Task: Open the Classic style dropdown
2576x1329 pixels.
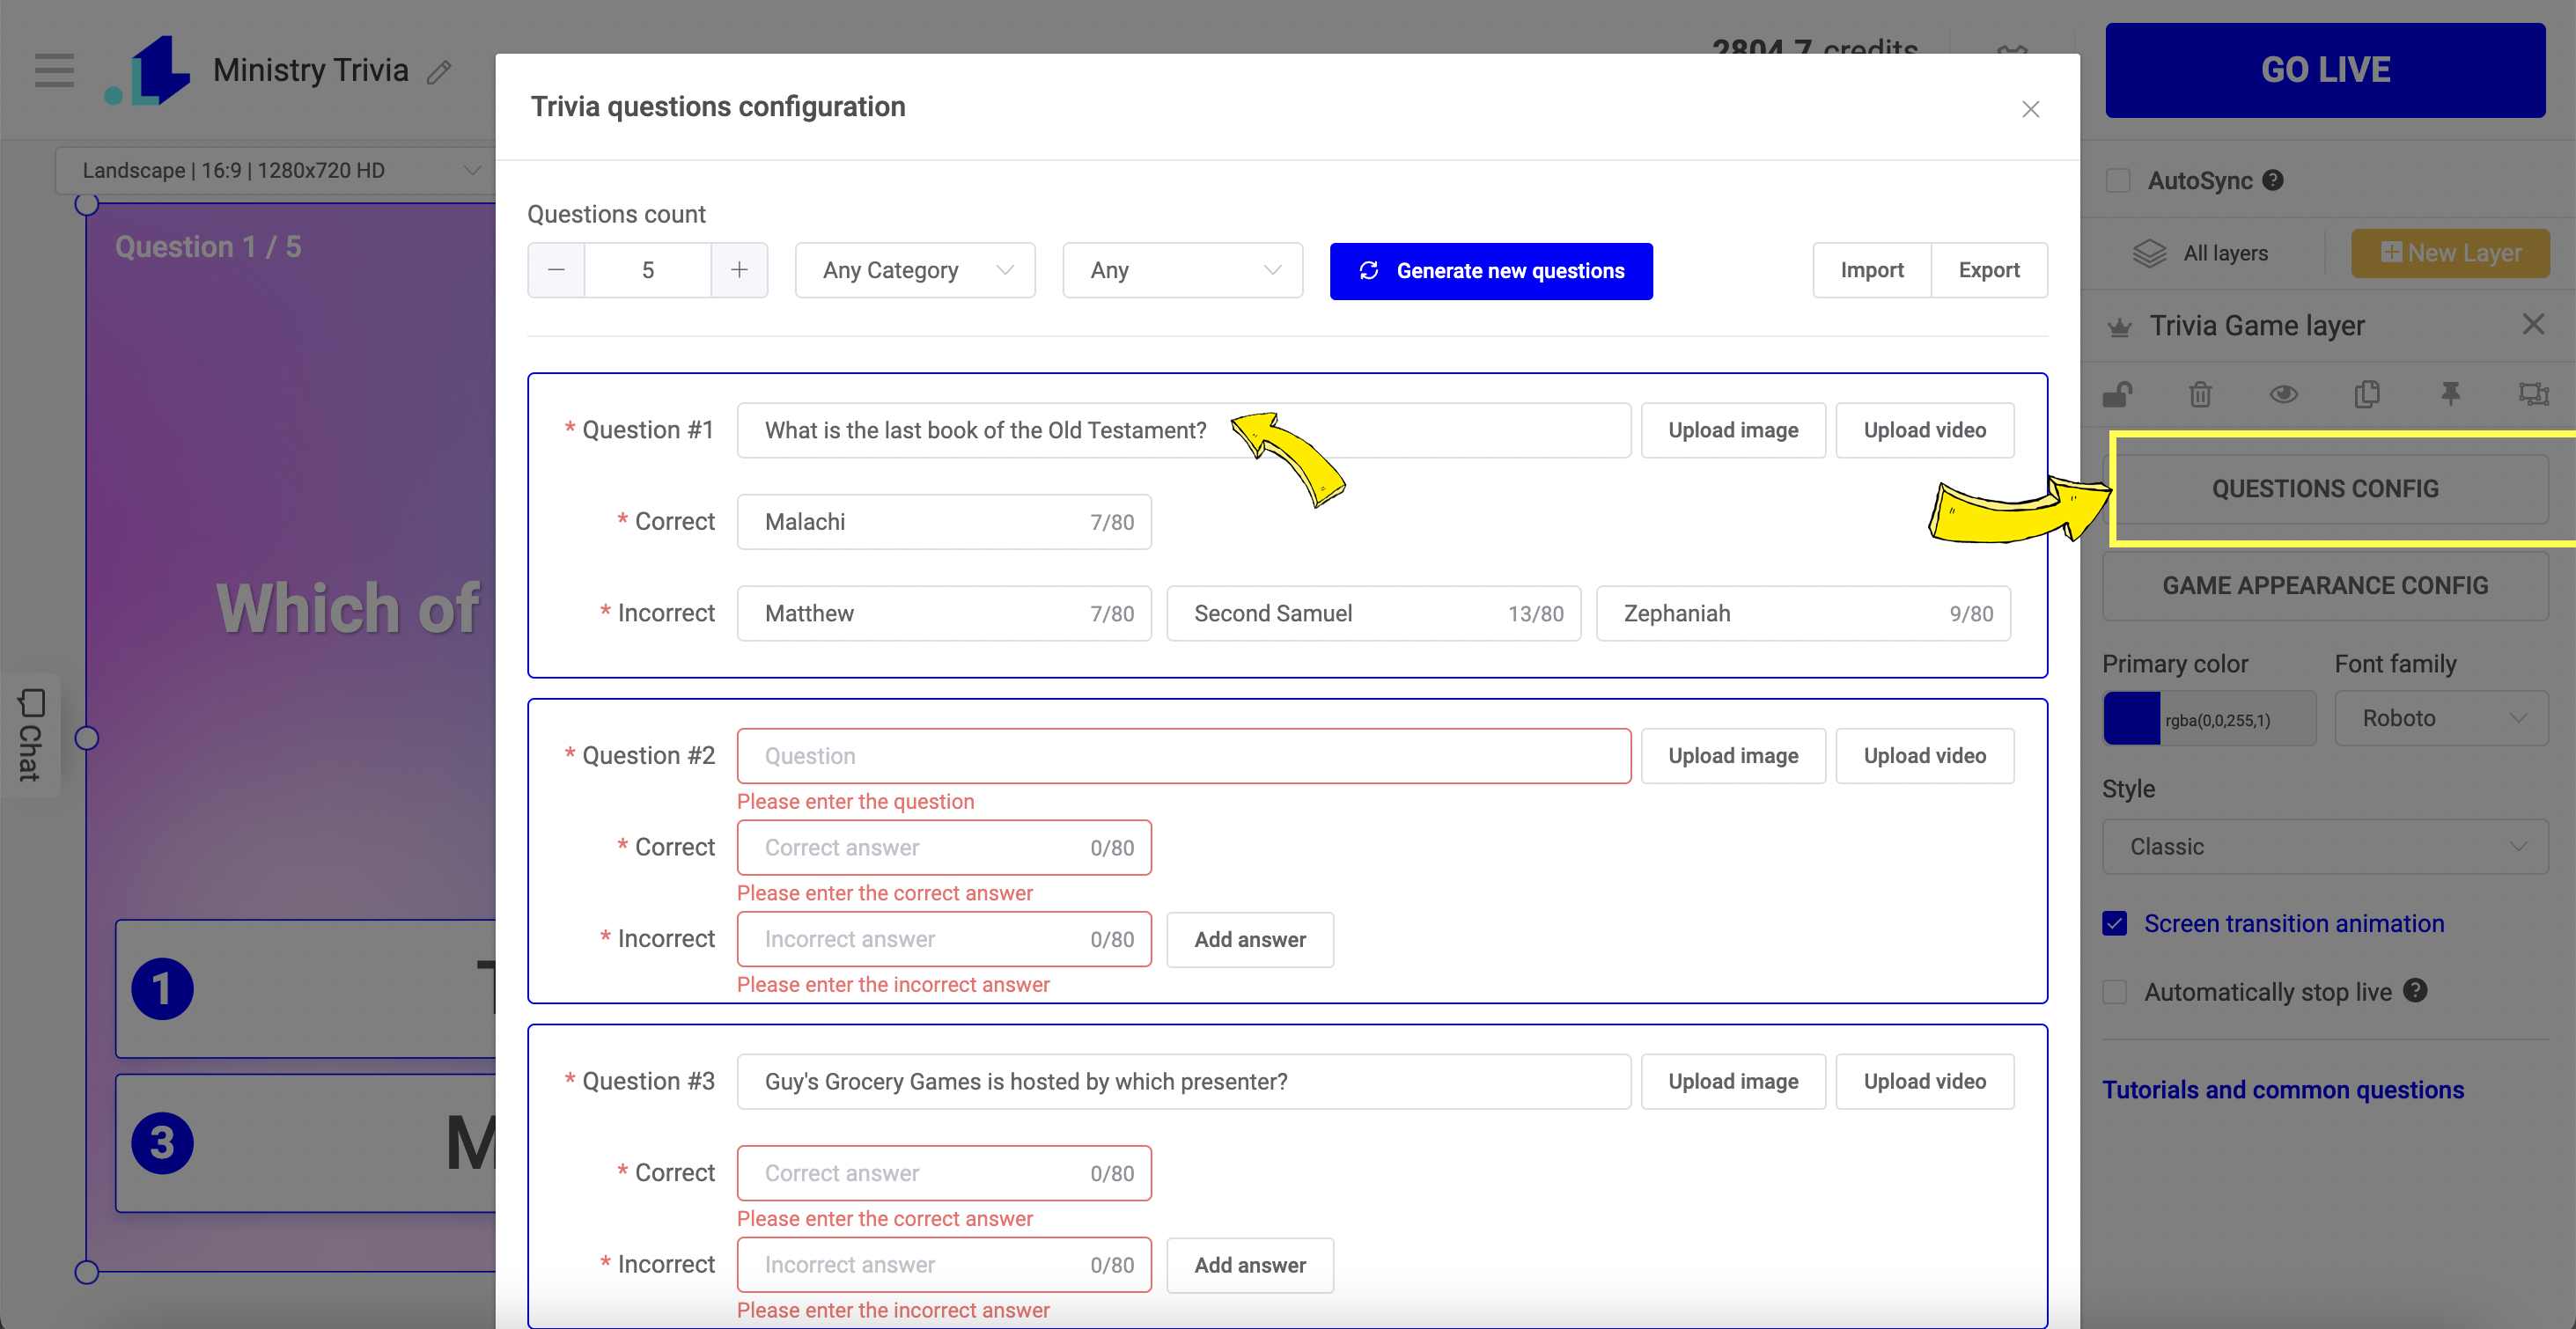Action: [2324, 847]
